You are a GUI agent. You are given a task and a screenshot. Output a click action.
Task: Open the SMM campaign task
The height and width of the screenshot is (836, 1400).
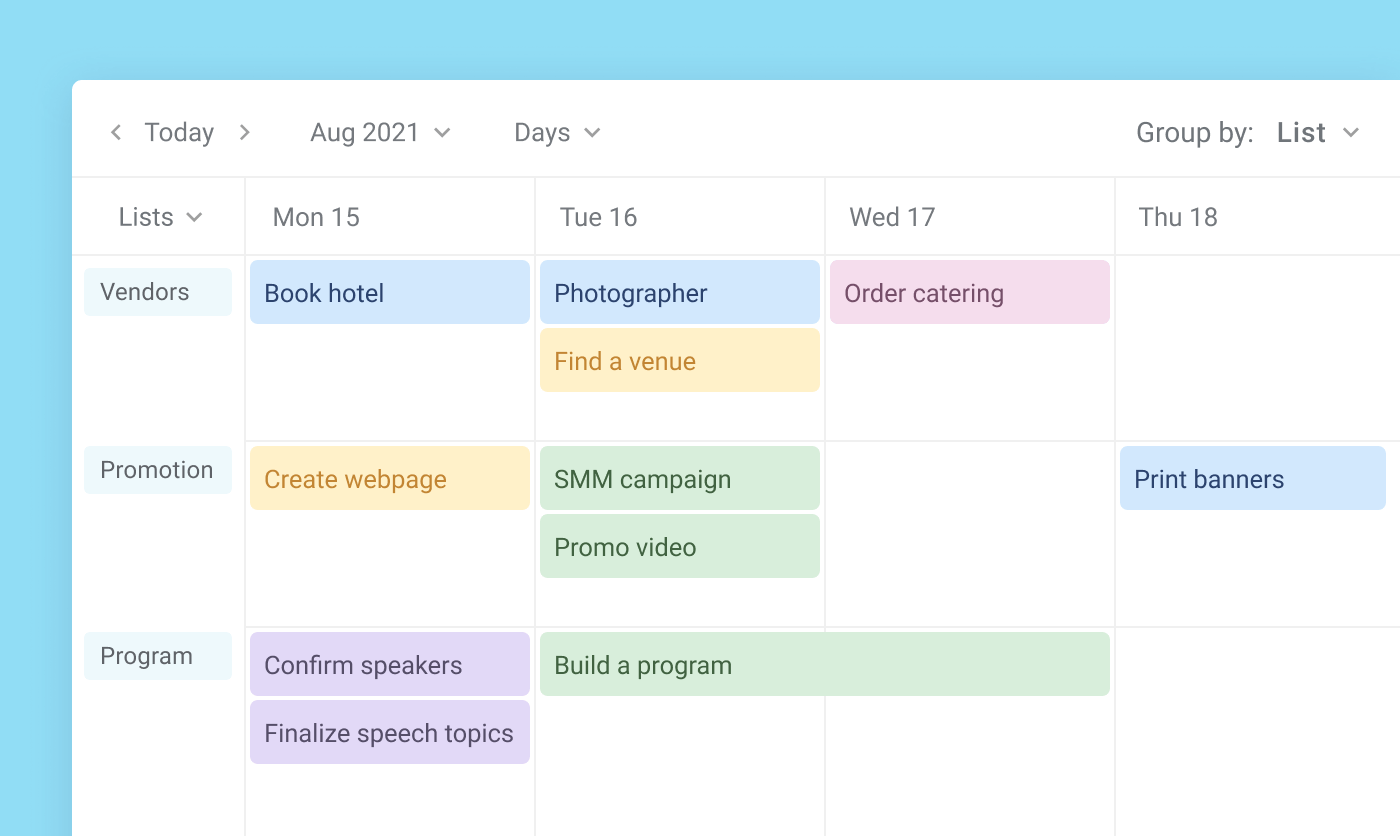pos(680,479)
